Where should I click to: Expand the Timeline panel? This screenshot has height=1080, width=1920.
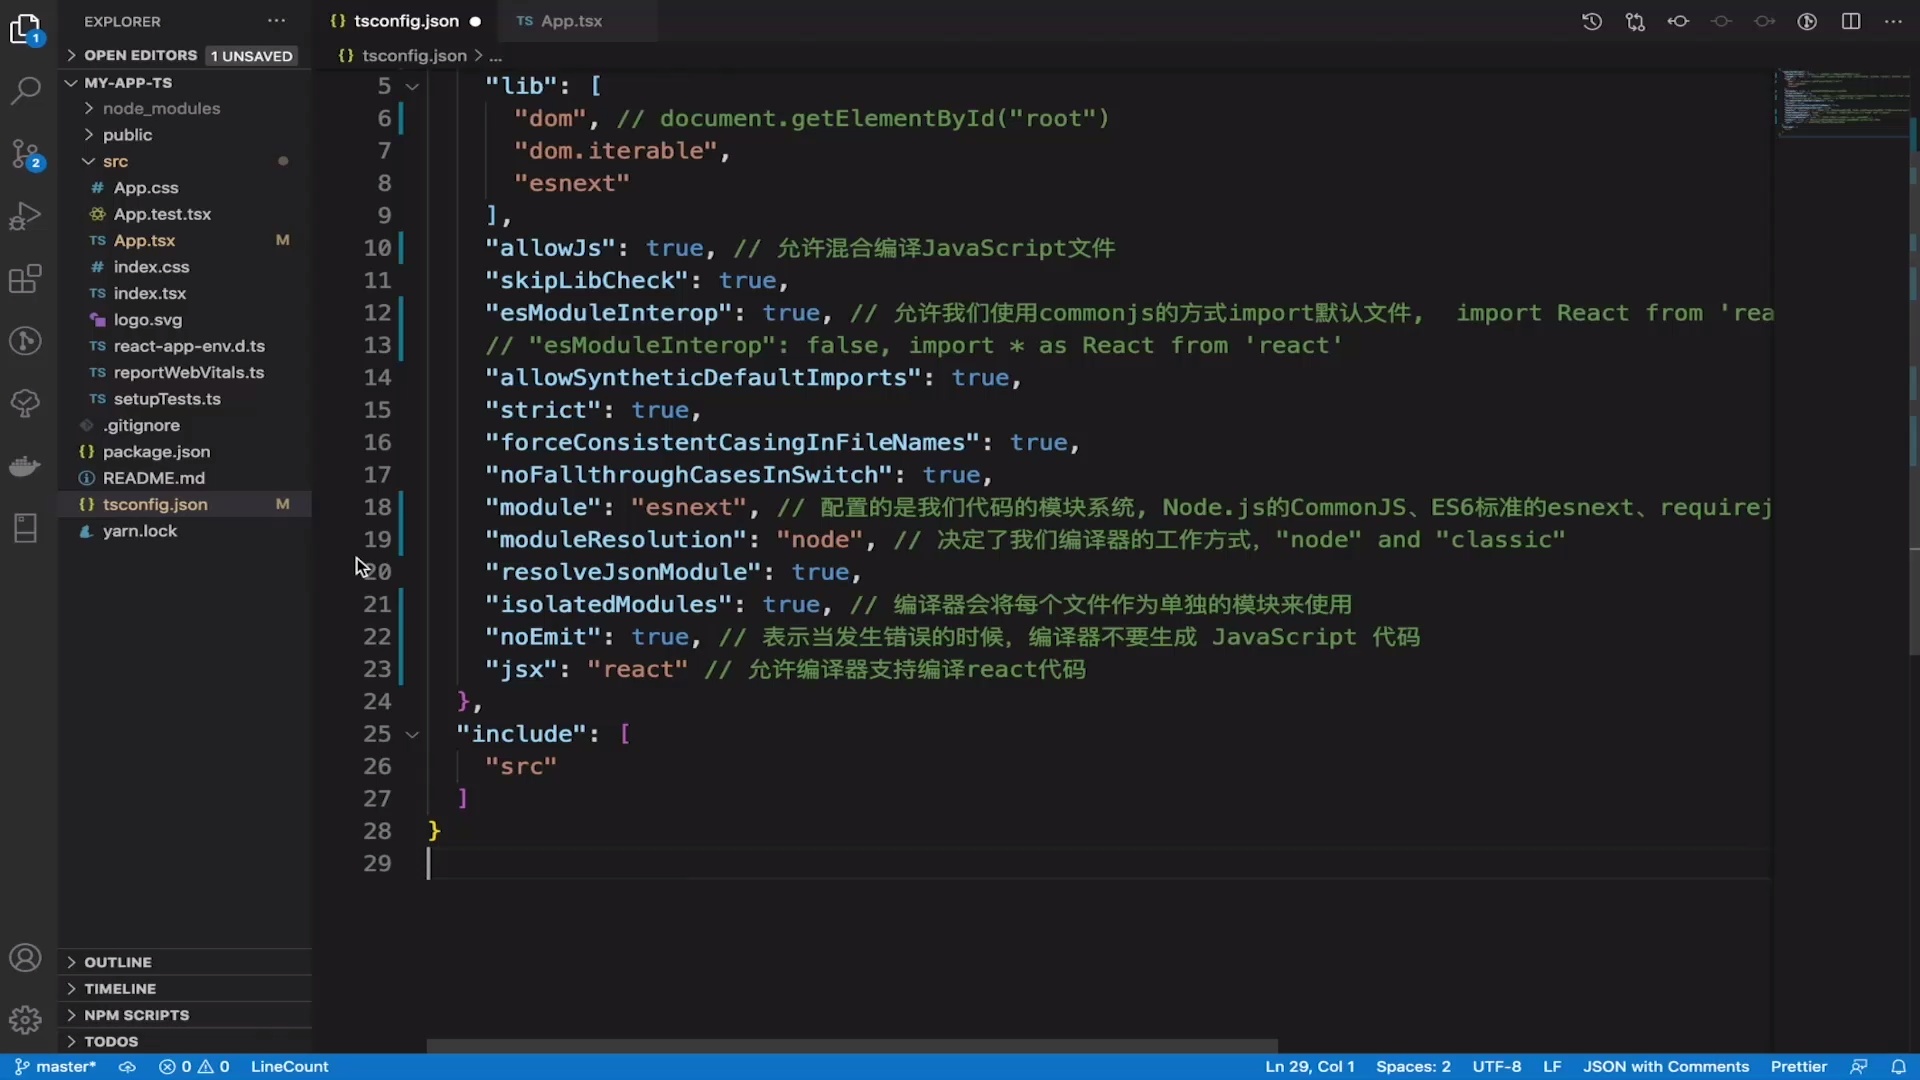185,988
